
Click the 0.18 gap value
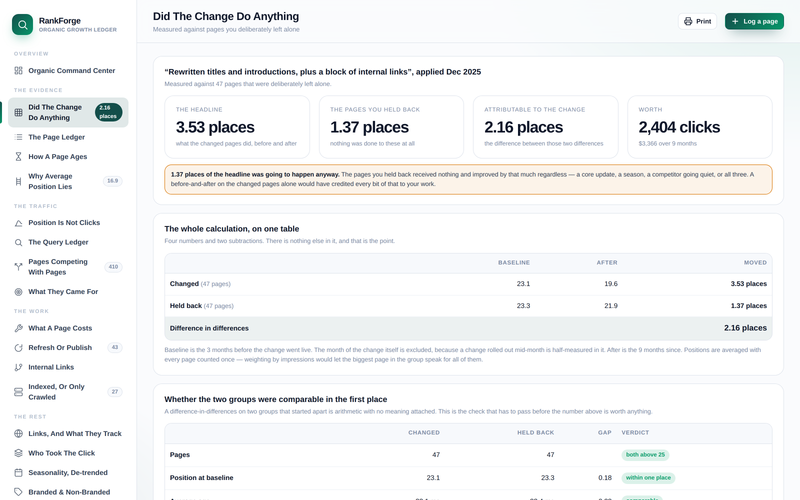pyautogui.click(x=605, y=478)
